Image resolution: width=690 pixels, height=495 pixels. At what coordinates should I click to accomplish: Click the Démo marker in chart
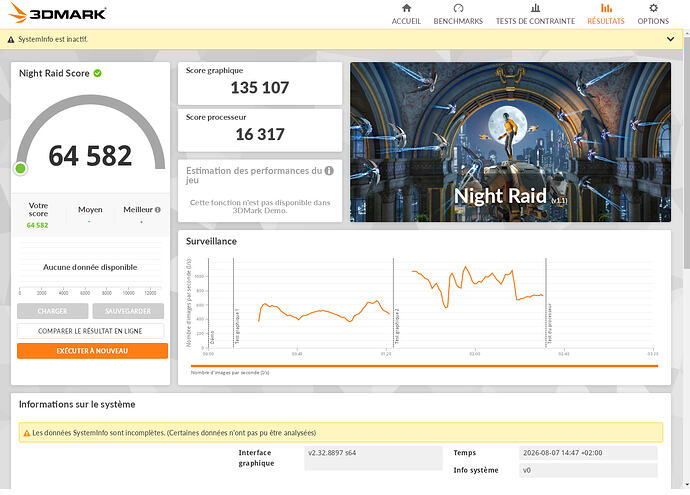pos(212,337)
